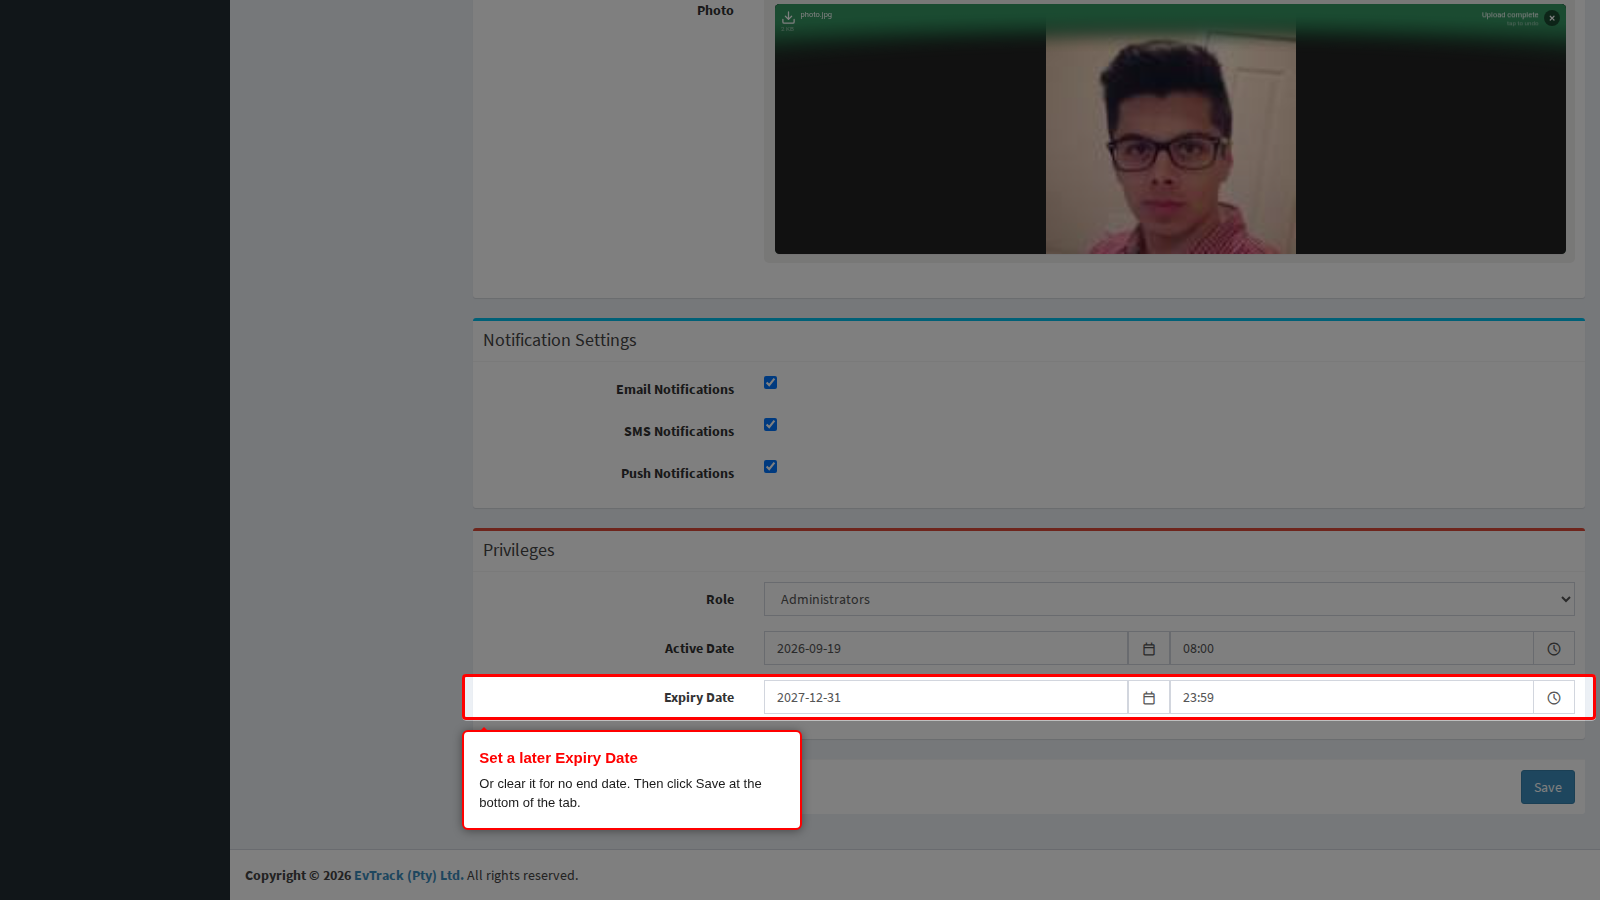This screenshot has height=900, width=1600.
Task: Toggle the SMS Notifications checkbox
Action: point(771,425)
